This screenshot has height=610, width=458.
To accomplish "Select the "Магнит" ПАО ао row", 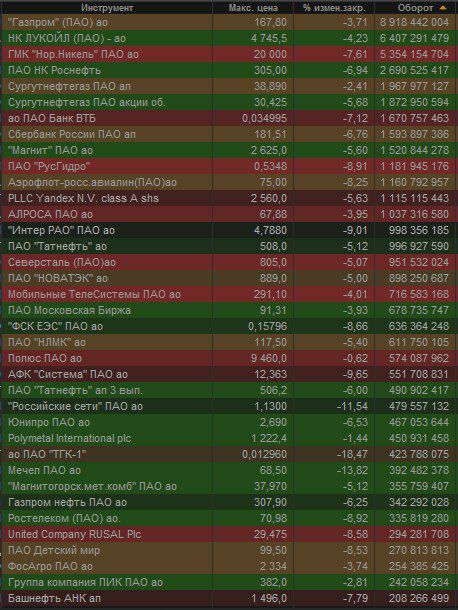I will 229,150.
